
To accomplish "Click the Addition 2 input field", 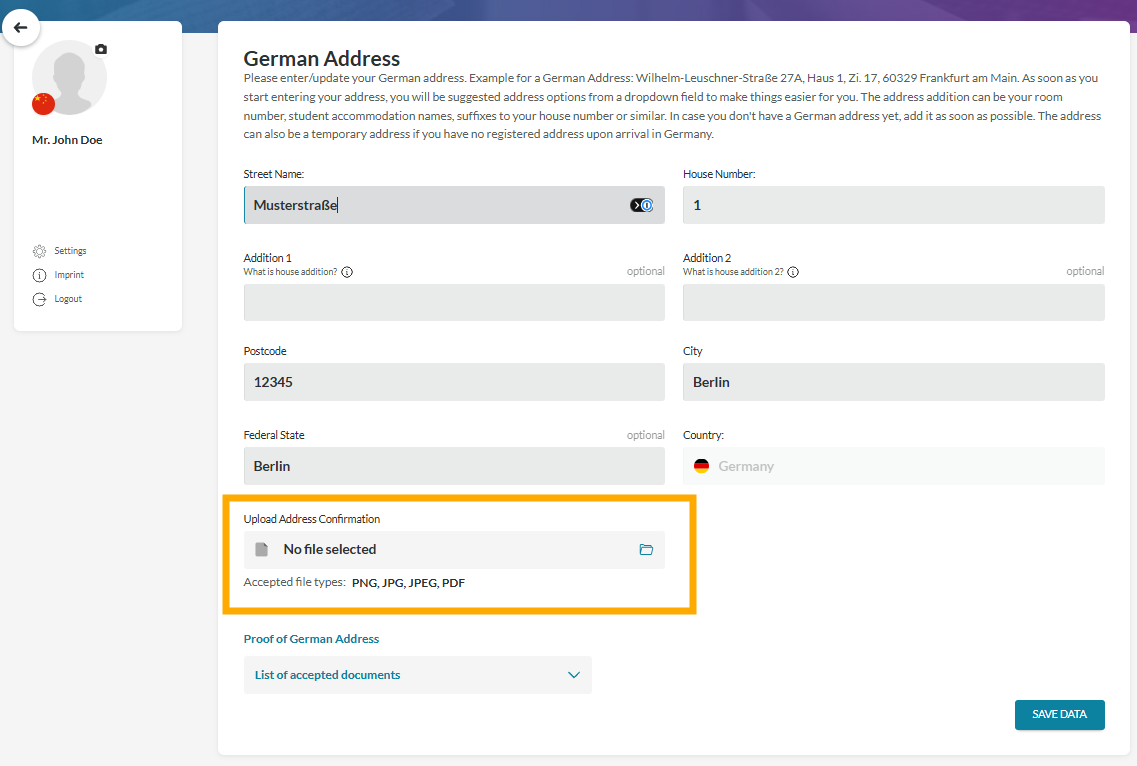I will point(893,302).
